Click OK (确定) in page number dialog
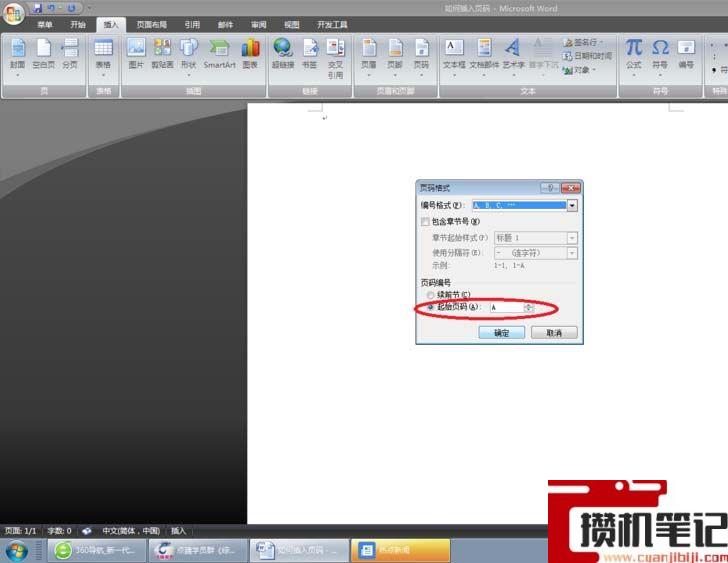Viewport: 728px width, 563px height. [x=501, y=333]
